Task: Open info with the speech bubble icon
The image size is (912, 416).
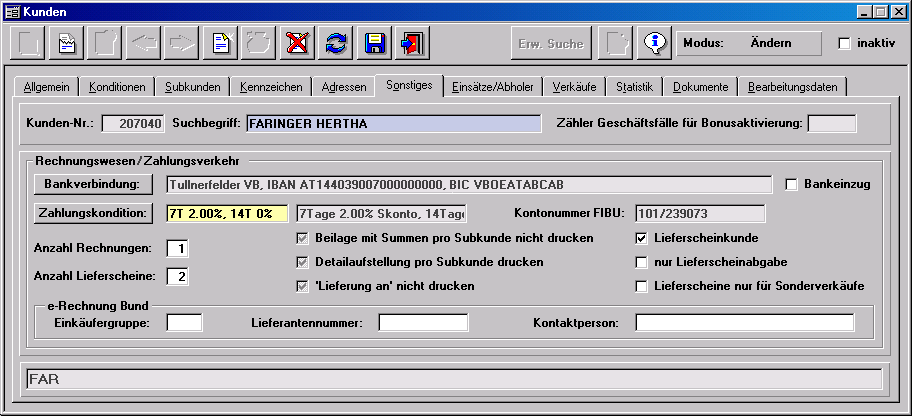Action: [x=654, y=43]
